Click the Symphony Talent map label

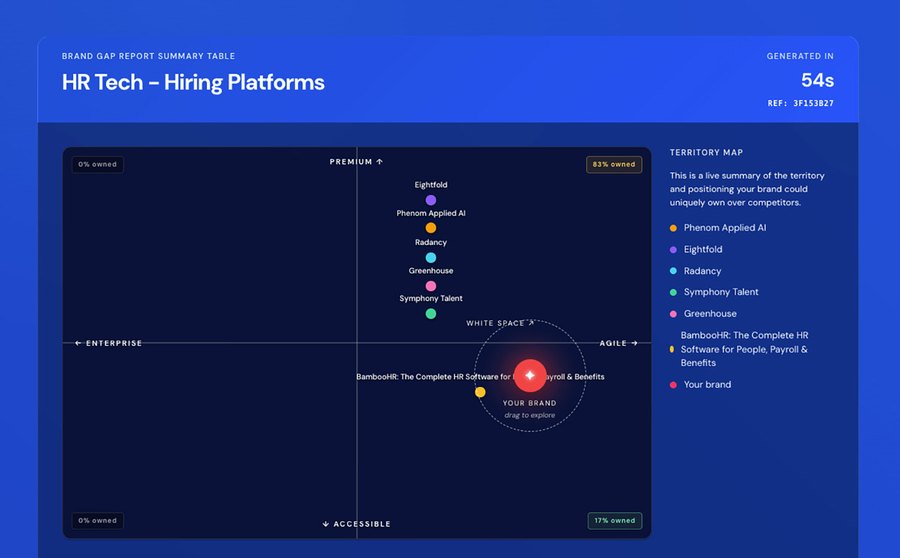tap(431, 299)
